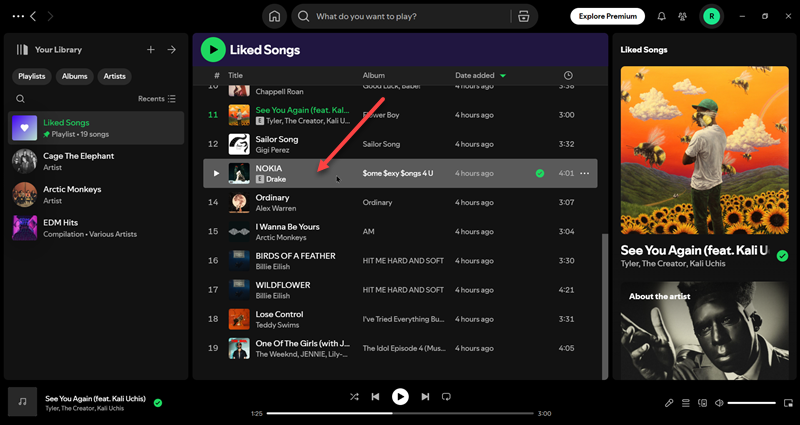
Task: Open About the artist card
Action: click(x=705, y=331)
